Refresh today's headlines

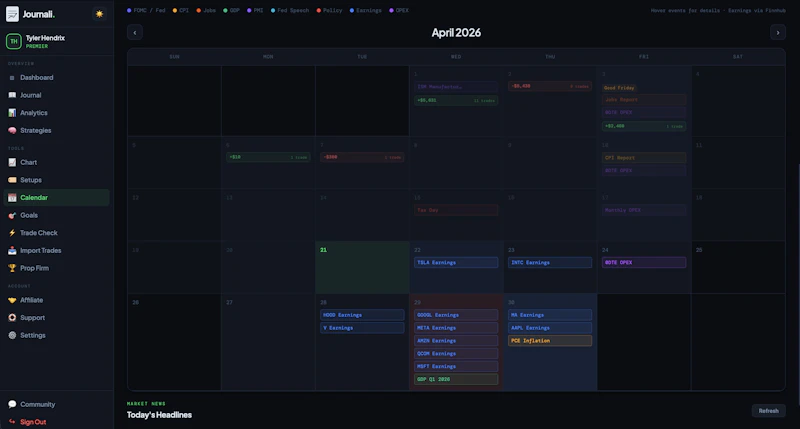click(768, 411)
